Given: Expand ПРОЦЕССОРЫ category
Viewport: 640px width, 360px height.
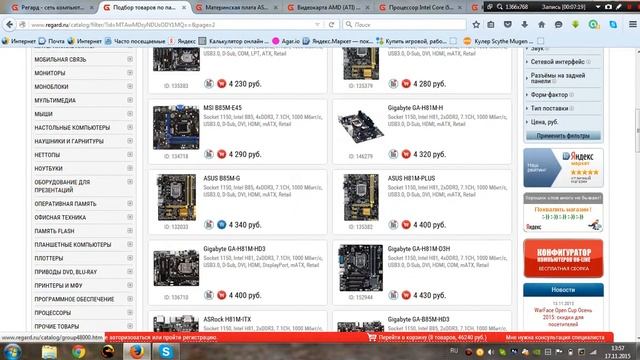Looking at the screenshot, I should [x=130, y=312].
